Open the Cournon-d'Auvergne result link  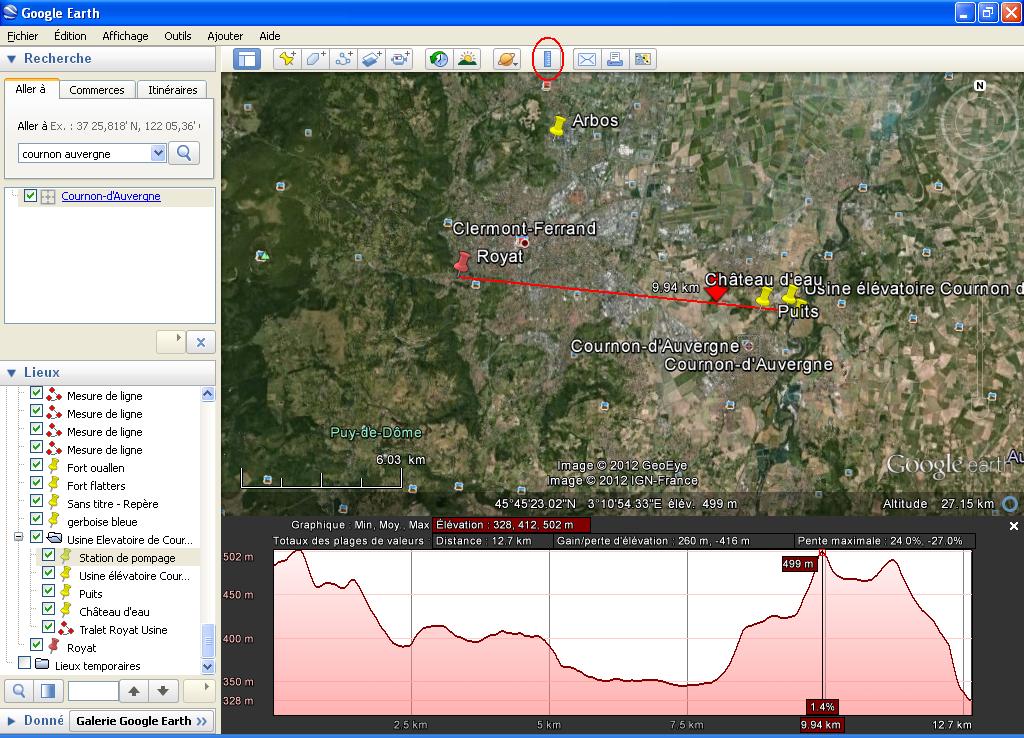[111, 196]
